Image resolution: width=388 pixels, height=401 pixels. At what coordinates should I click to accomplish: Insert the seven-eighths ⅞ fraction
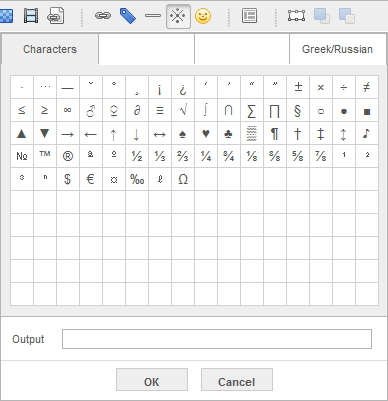321,156
